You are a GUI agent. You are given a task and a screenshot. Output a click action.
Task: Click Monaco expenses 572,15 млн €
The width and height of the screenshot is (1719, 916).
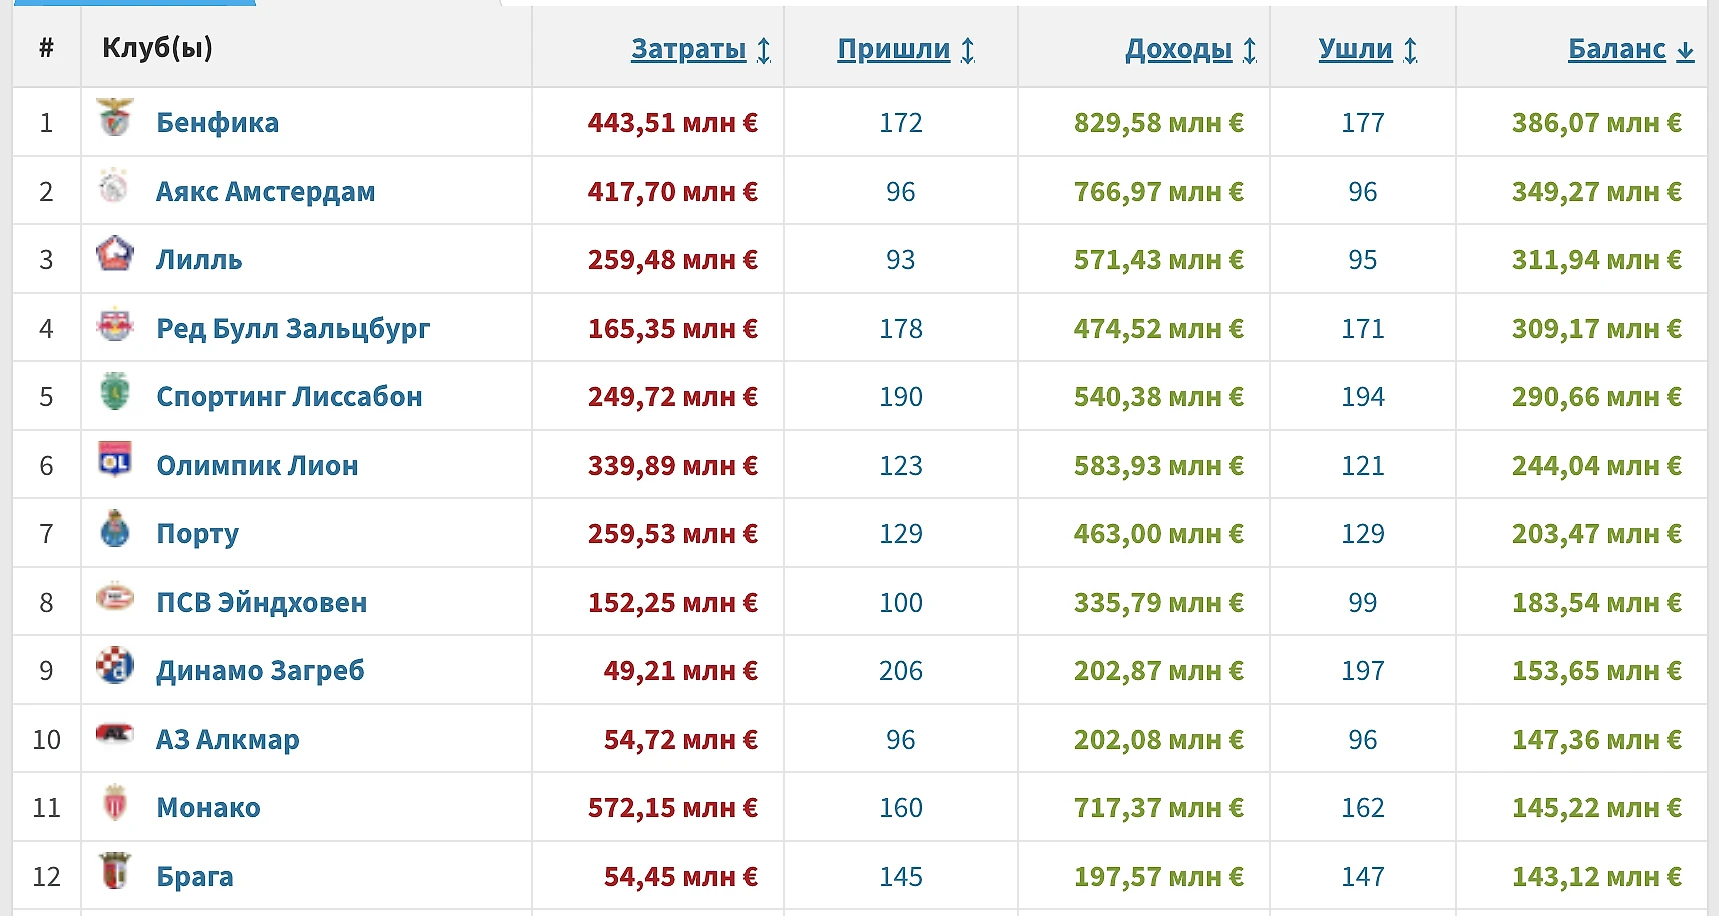pyautogui.click(x=673, y=807)
